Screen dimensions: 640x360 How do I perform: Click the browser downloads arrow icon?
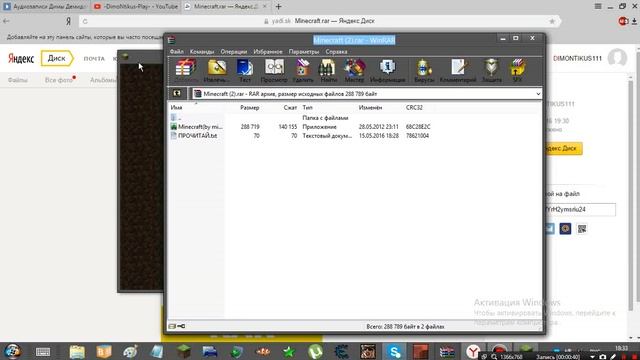[x=634, y=21]
